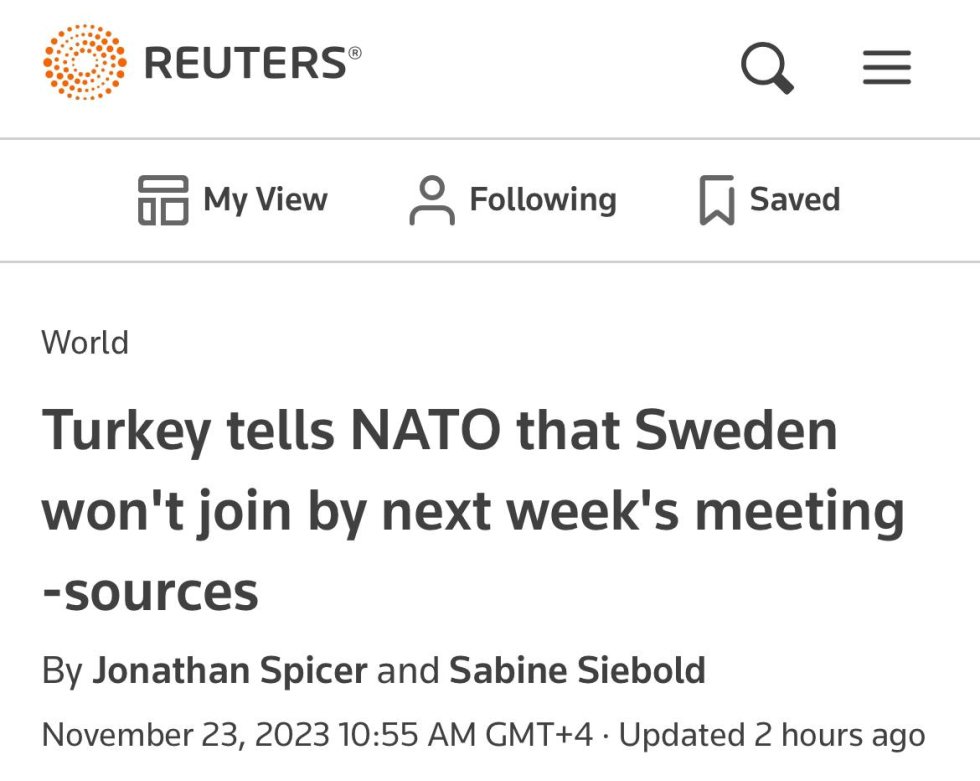
Task: Switch to the My View tab label
Action: [265, 200]
